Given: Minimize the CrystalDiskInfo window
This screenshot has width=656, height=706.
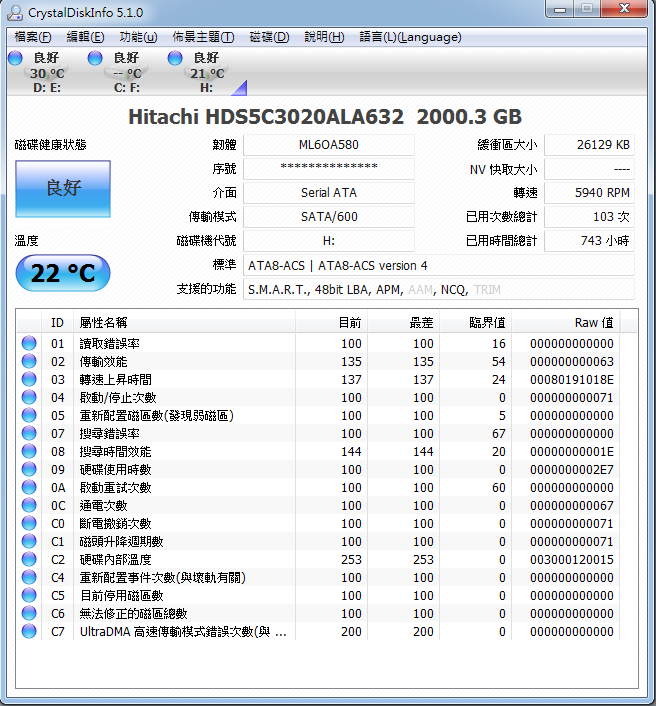Looking at the screenshot, I should [560, 9].
